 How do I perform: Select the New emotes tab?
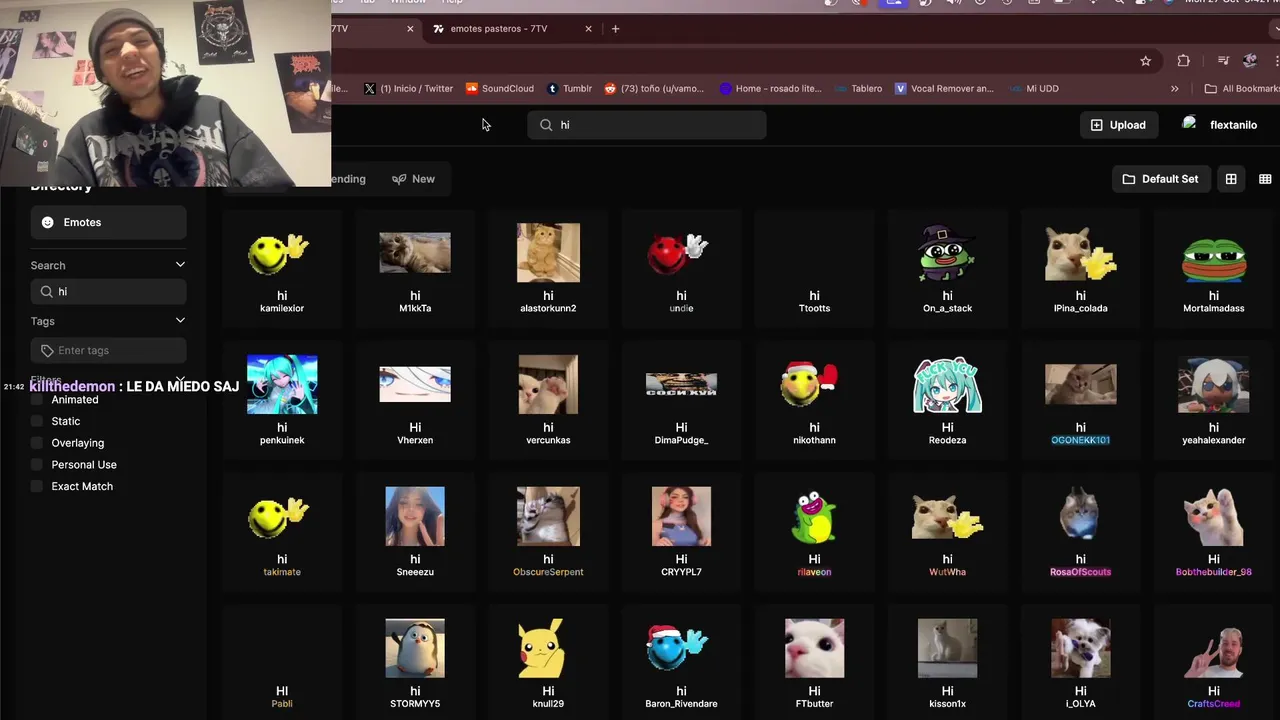point(413,179)
